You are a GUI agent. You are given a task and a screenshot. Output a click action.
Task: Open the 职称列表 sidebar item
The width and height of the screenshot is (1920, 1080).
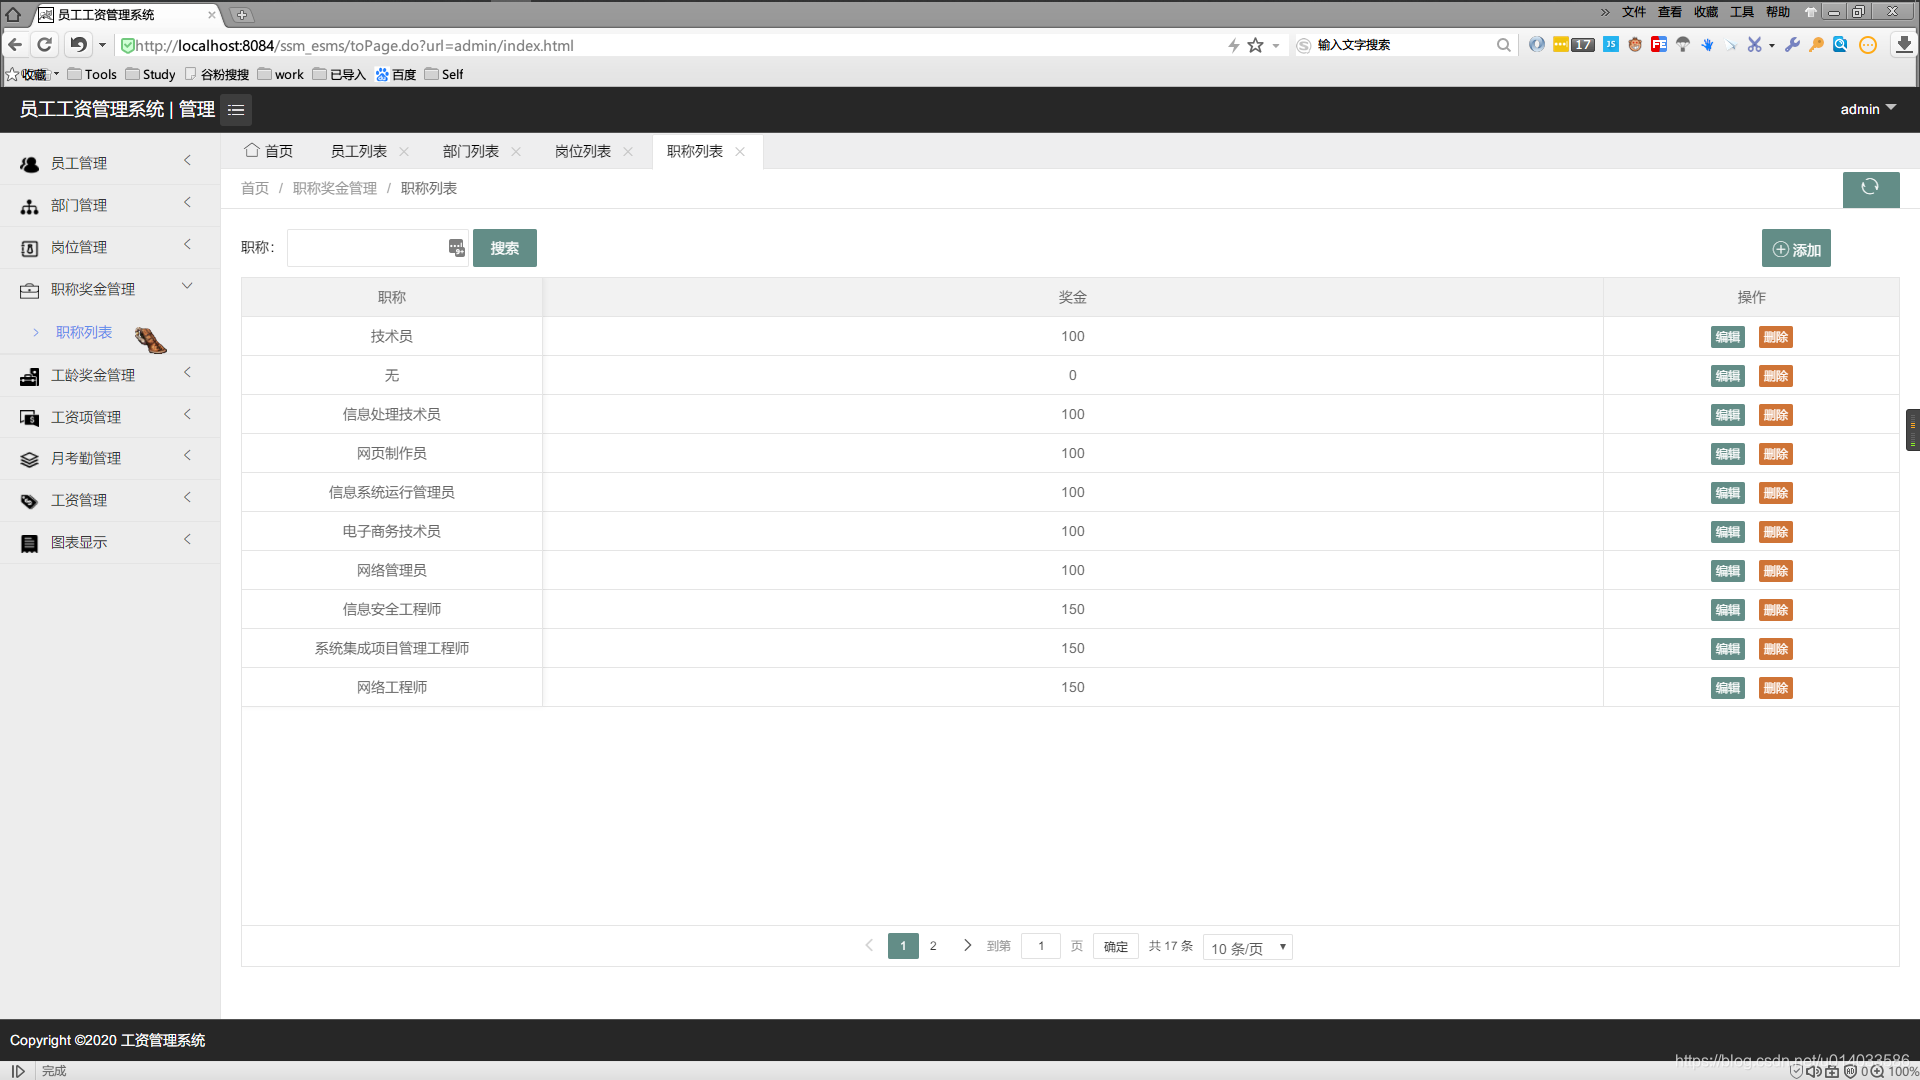pos(84,332)
